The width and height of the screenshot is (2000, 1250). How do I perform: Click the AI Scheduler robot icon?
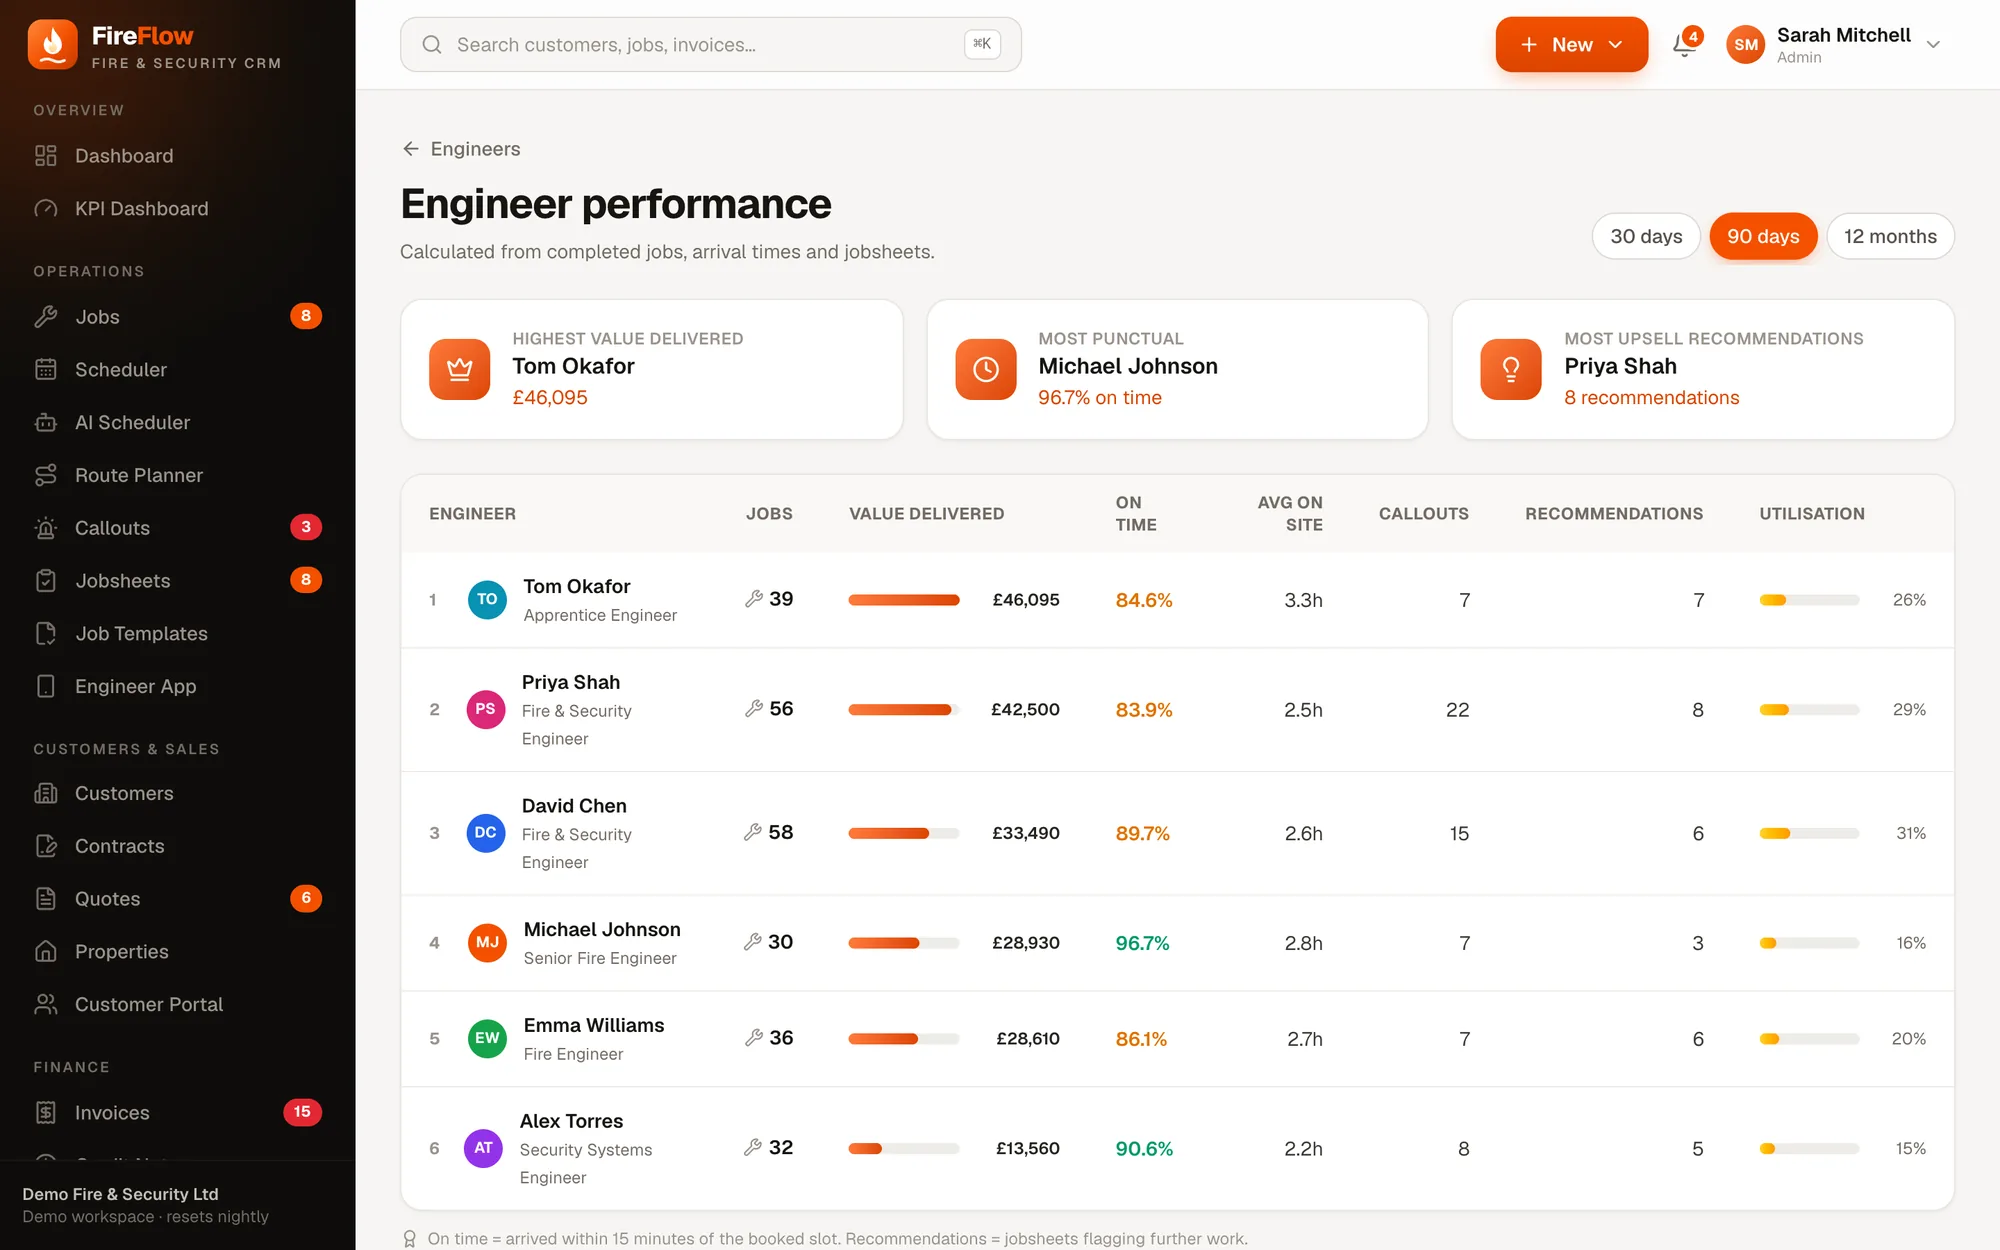coord(46,423)
